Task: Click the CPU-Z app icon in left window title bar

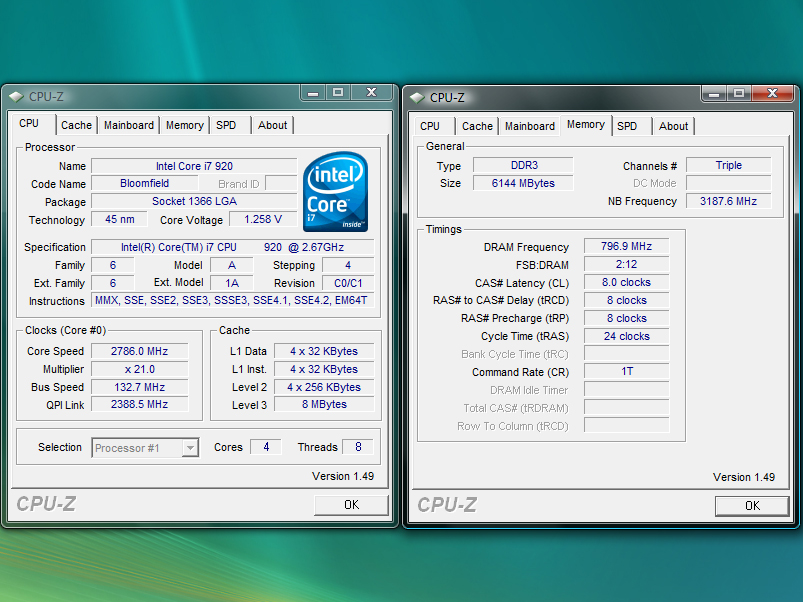Action: coord(16,96)
